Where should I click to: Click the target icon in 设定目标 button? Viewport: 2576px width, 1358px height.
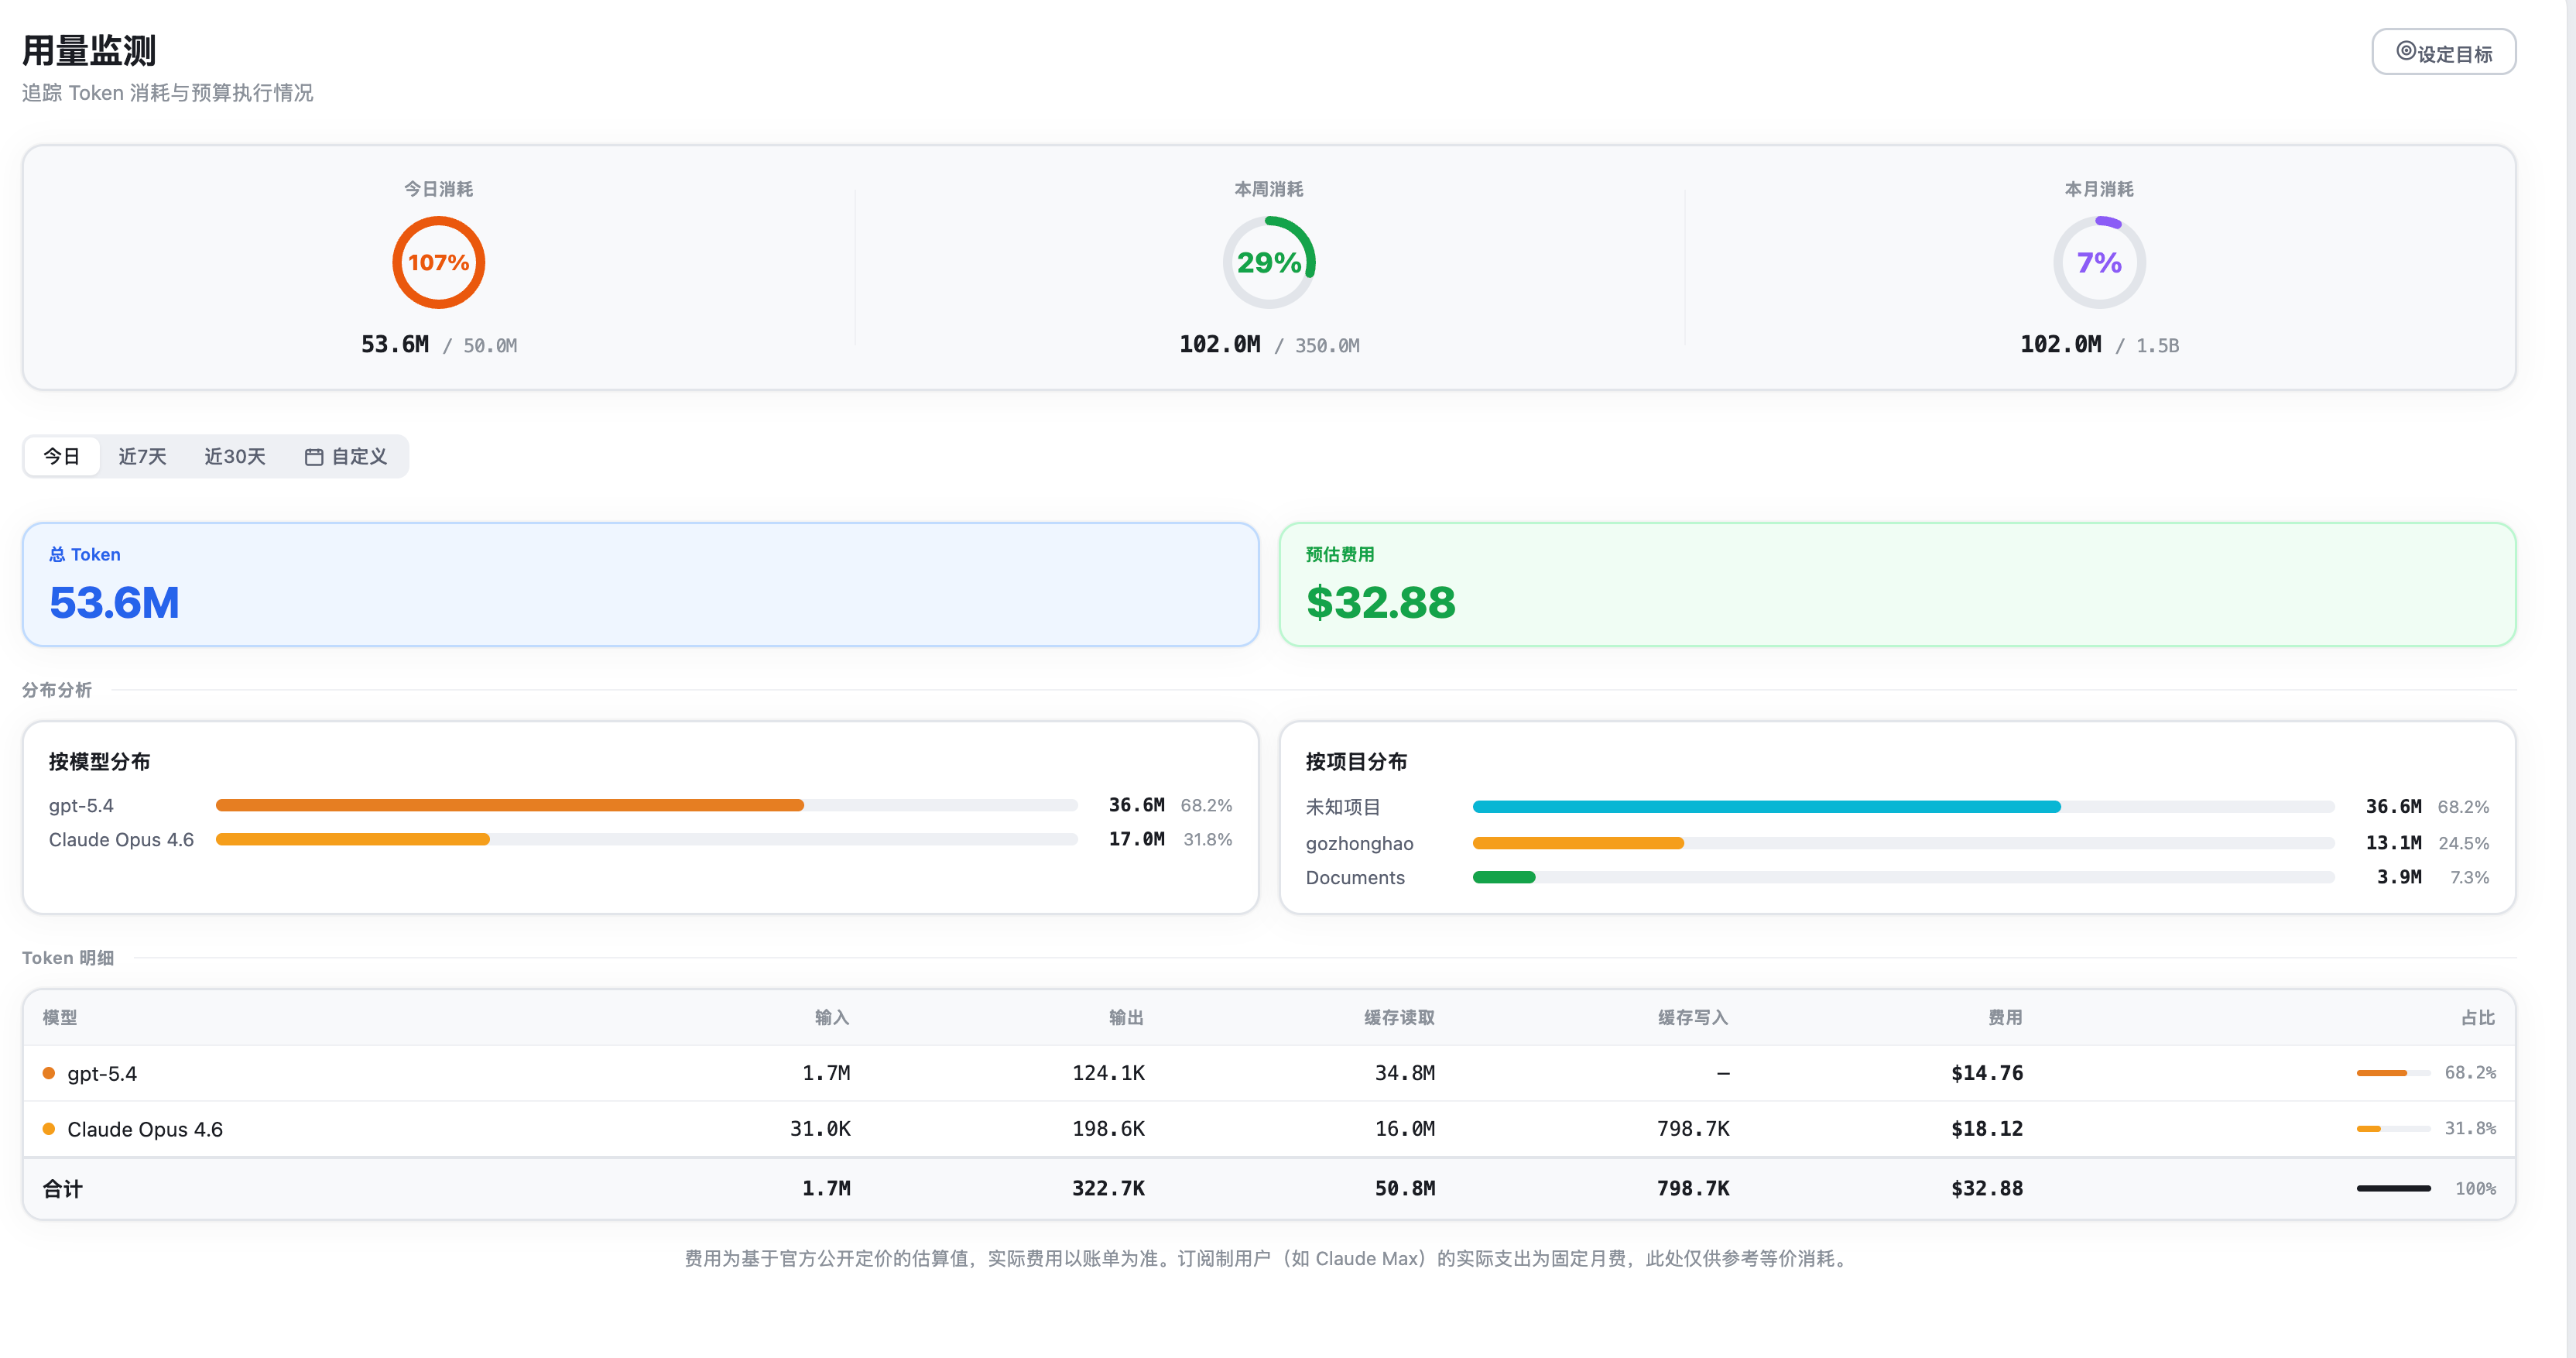[x=2406, y=51]
